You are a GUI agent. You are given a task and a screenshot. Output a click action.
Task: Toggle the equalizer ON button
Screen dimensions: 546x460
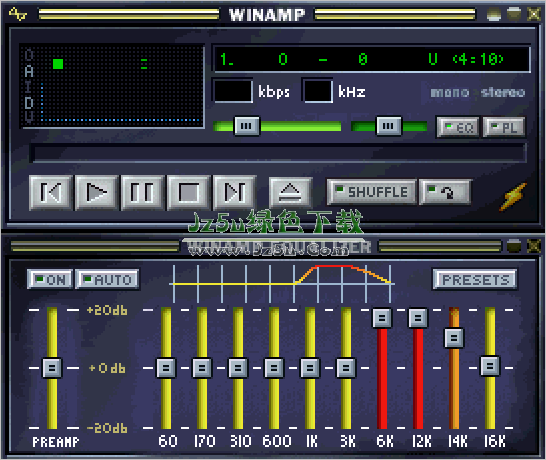tap(50, 279)
